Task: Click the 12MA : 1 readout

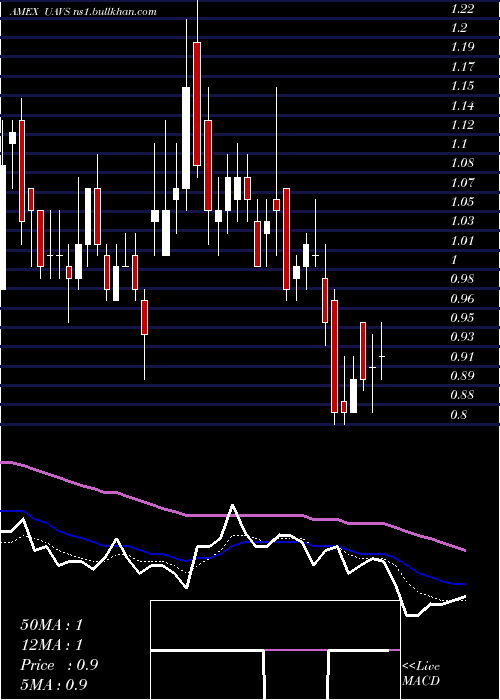Action: 51,645
